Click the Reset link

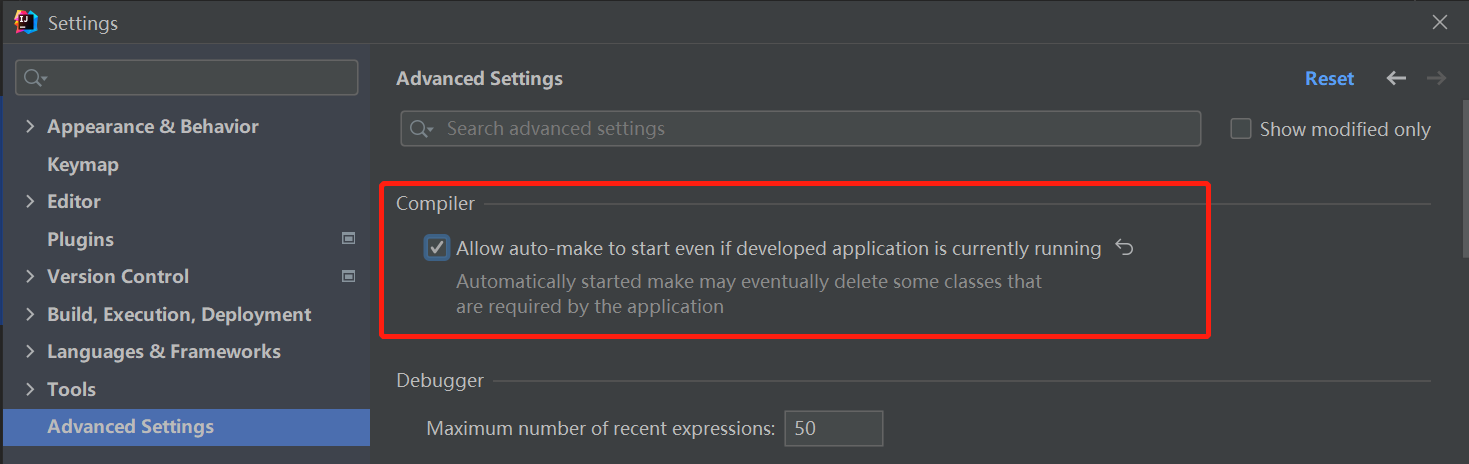pyautogui.click(x=1329, y=78)
